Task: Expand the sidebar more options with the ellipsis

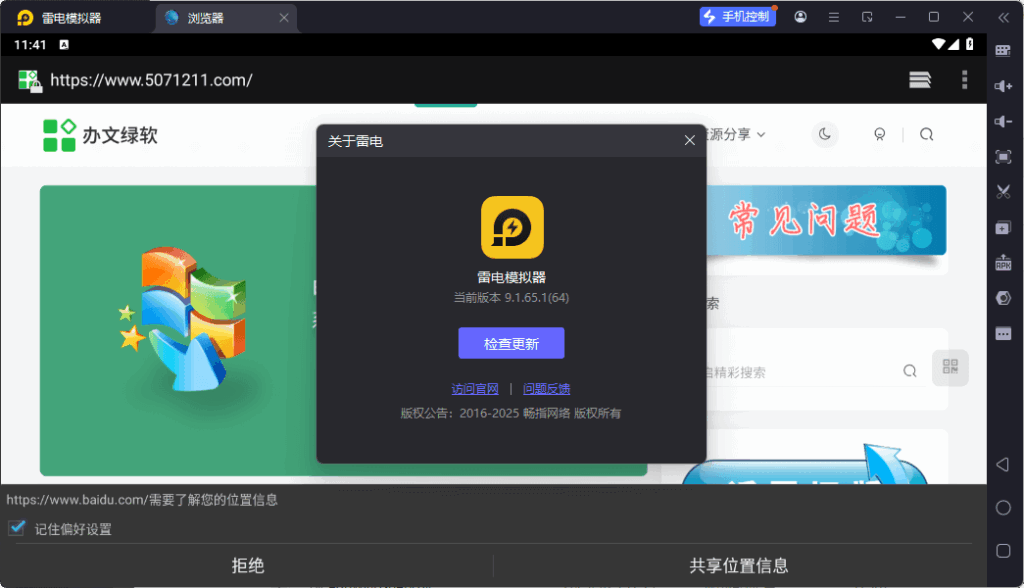Action: point(1002,333)
